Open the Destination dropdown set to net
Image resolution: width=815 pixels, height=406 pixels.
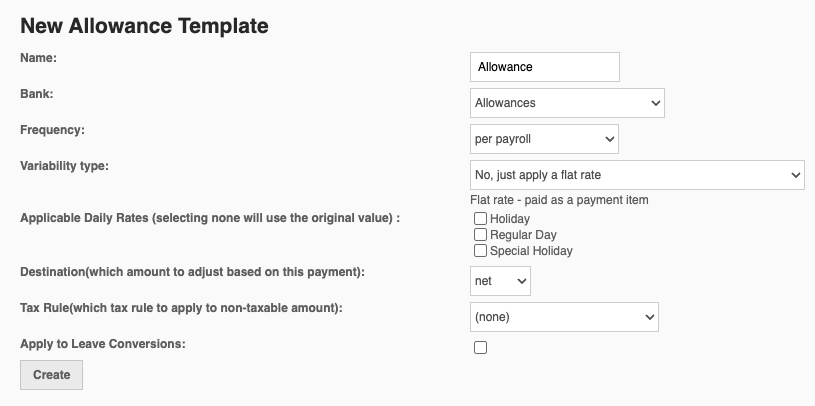500,282
